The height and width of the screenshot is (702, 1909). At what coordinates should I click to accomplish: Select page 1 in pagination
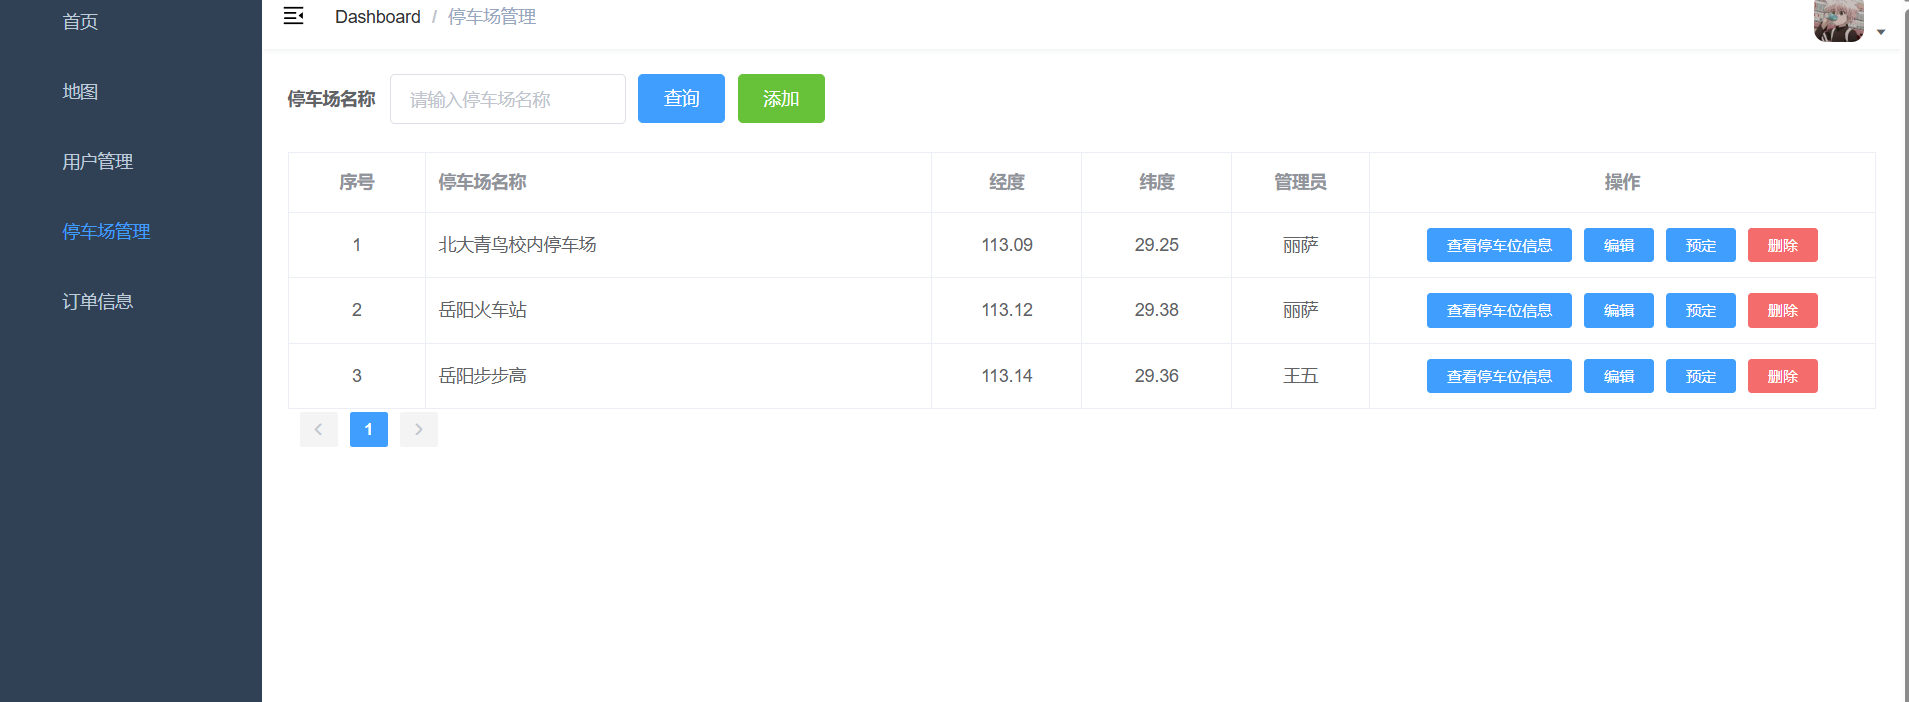pyautogui.click(x=368, y=429)
